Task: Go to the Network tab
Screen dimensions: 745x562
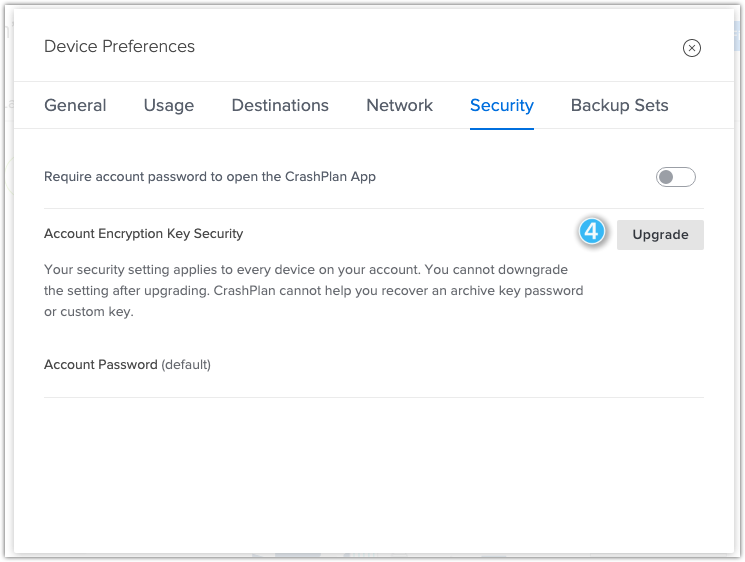Action: click(399, 105)
